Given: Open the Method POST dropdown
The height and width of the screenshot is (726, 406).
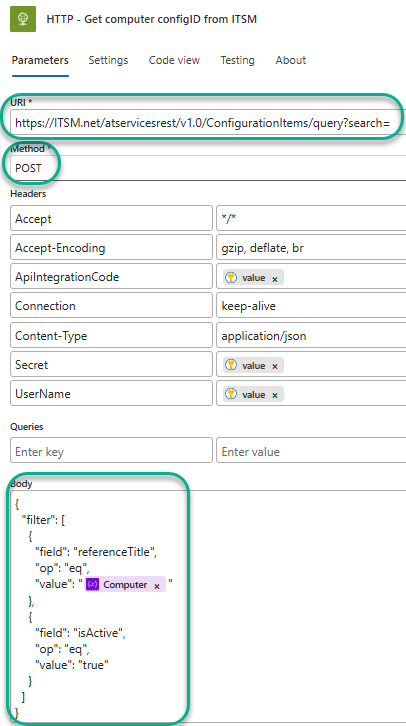Looking at the screenshot, I should click(207, 168).
